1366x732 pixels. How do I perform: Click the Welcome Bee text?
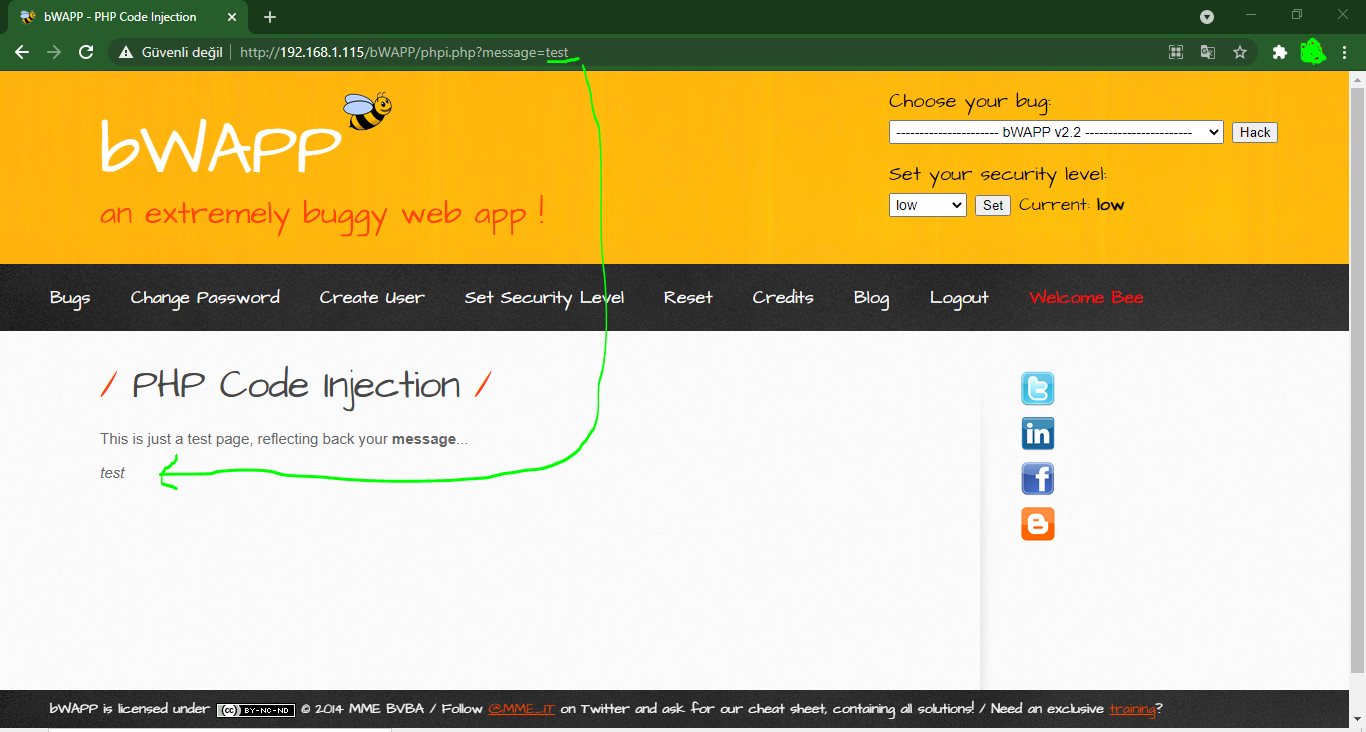click(1086, 298)
